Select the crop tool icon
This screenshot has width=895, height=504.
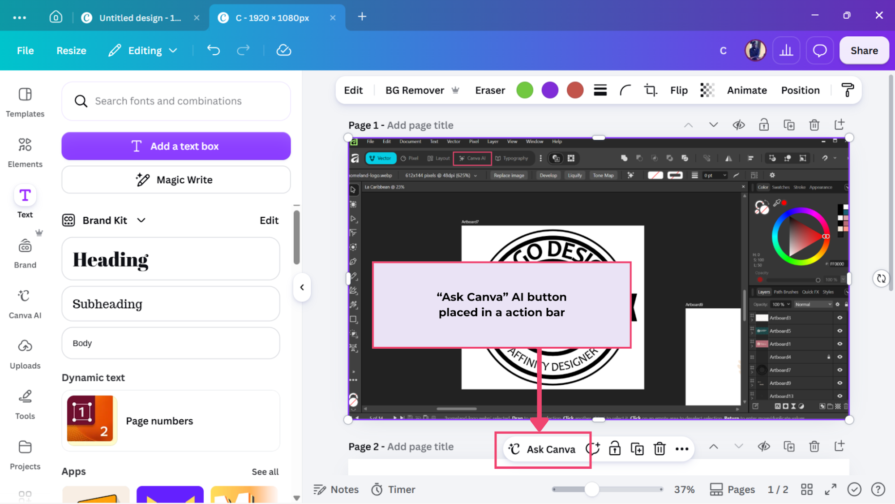click(x=650, y=90)
